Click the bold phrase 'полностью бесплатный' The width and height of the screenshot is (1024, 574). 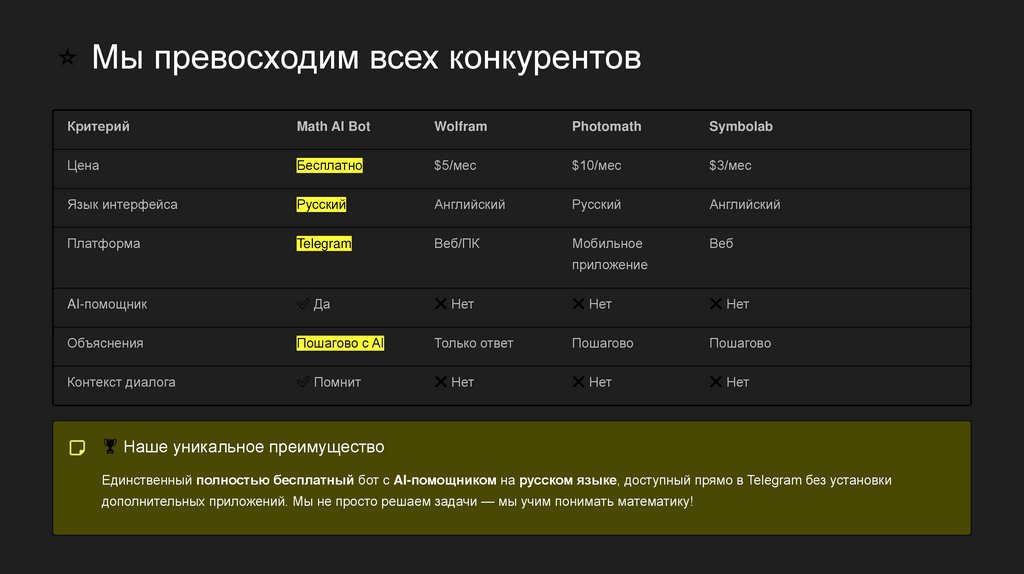275,480
